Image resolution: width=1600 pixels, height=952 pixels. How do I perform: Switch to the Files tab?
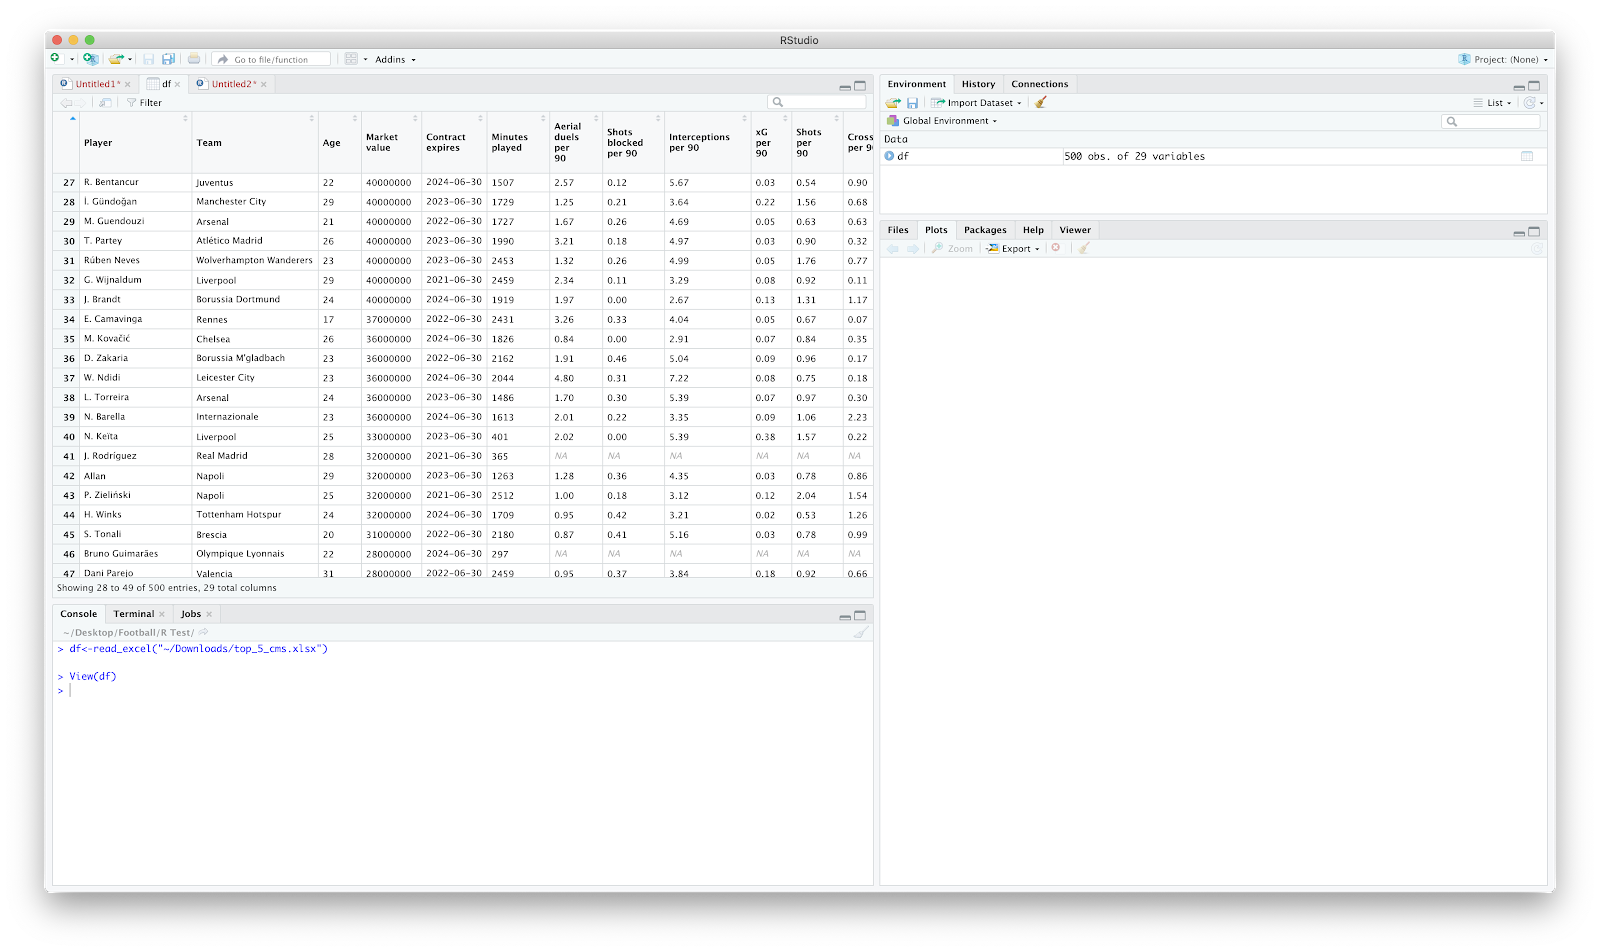coord(898,230)
